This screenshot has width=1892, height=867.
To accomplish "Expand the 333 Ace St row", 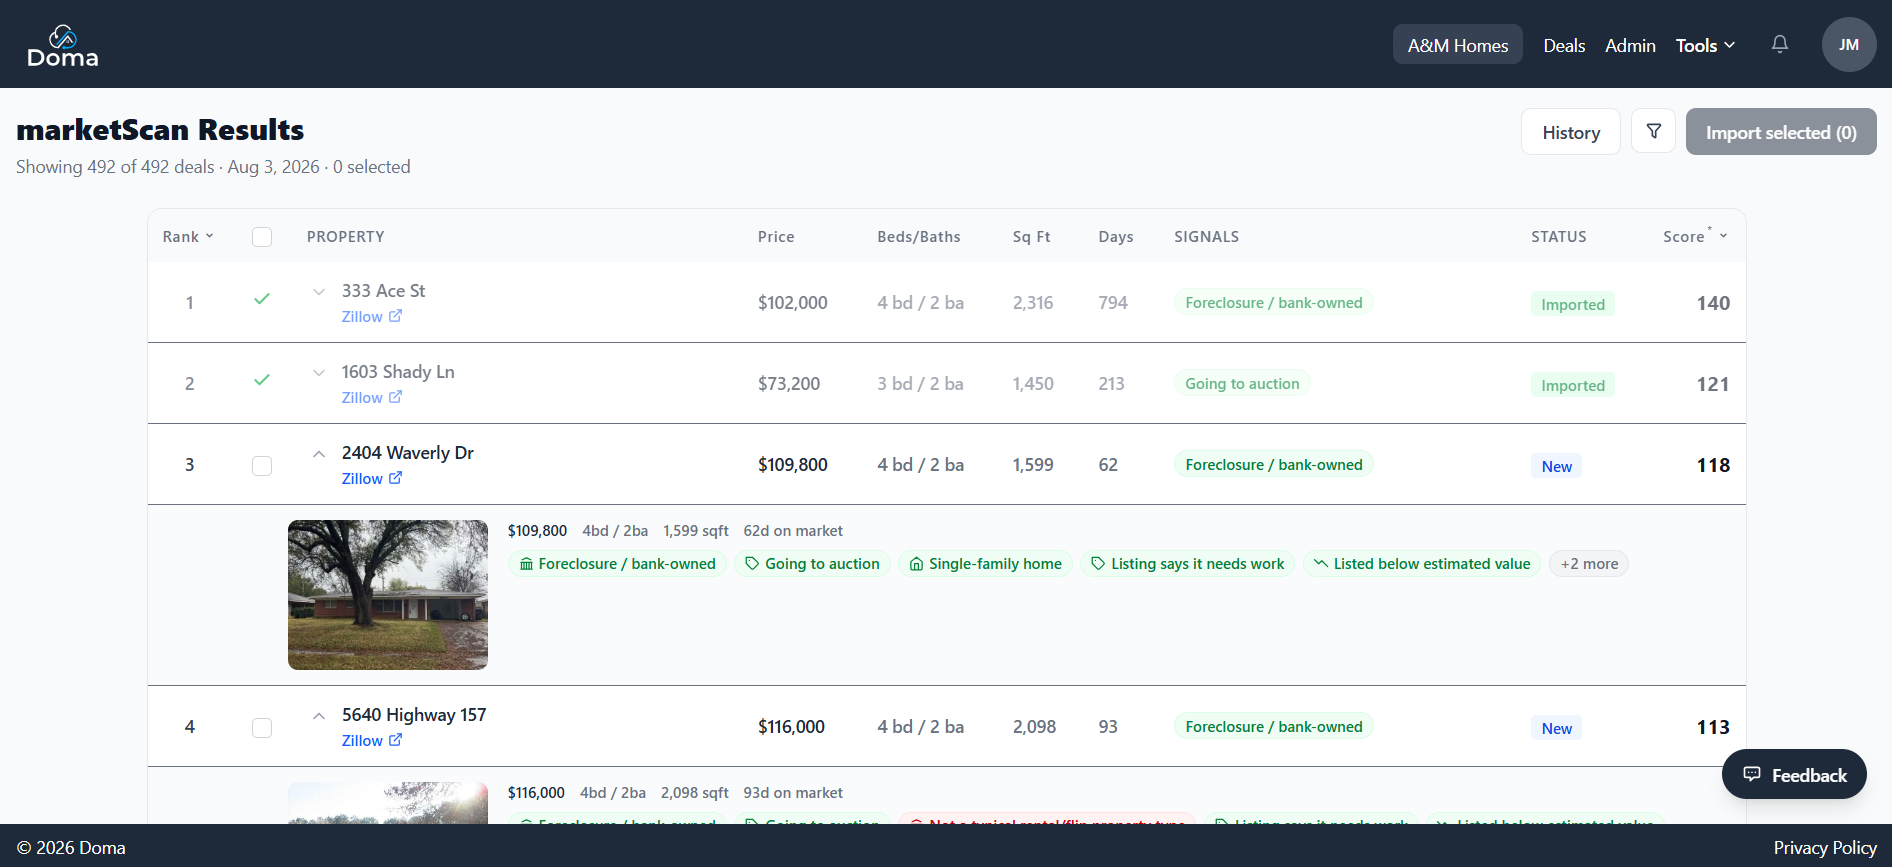I will 319,292.
